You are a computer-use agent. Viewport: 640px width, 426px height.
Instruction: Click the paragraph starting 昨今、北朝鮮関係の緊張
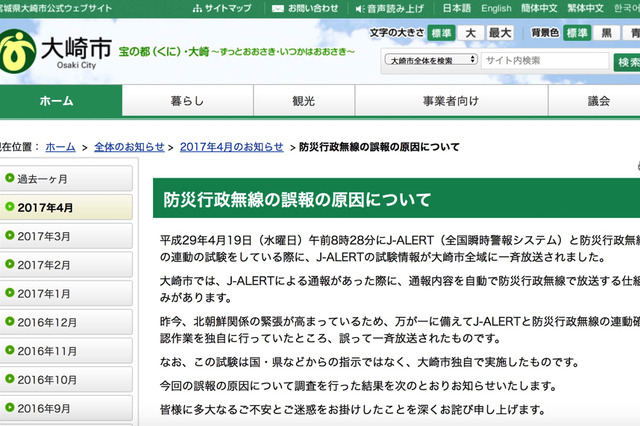400,330
